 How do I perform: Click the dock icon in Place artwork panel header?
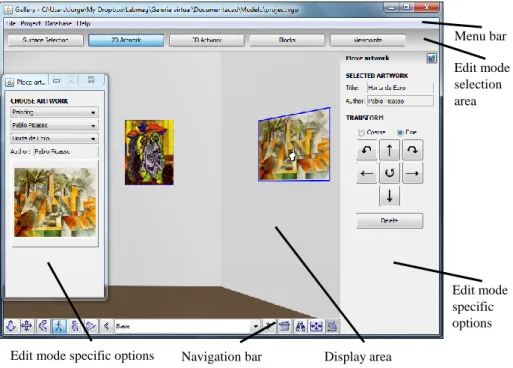(432, 59)
